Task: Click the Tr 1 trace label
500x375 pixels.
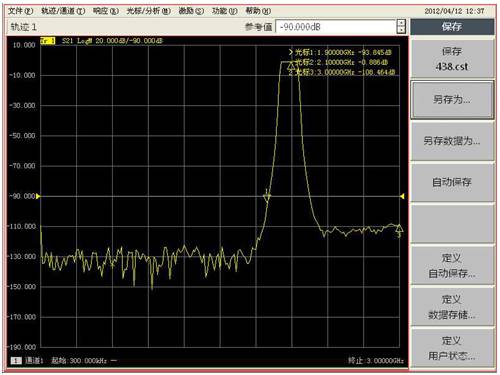Action: click(x=48, y=41)
